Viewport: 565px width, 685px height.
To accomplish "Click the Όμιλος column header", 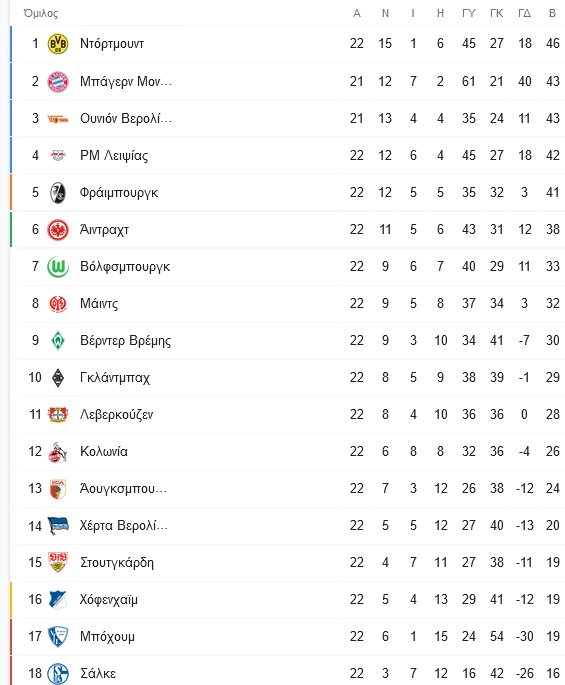I will click(41, 14).
